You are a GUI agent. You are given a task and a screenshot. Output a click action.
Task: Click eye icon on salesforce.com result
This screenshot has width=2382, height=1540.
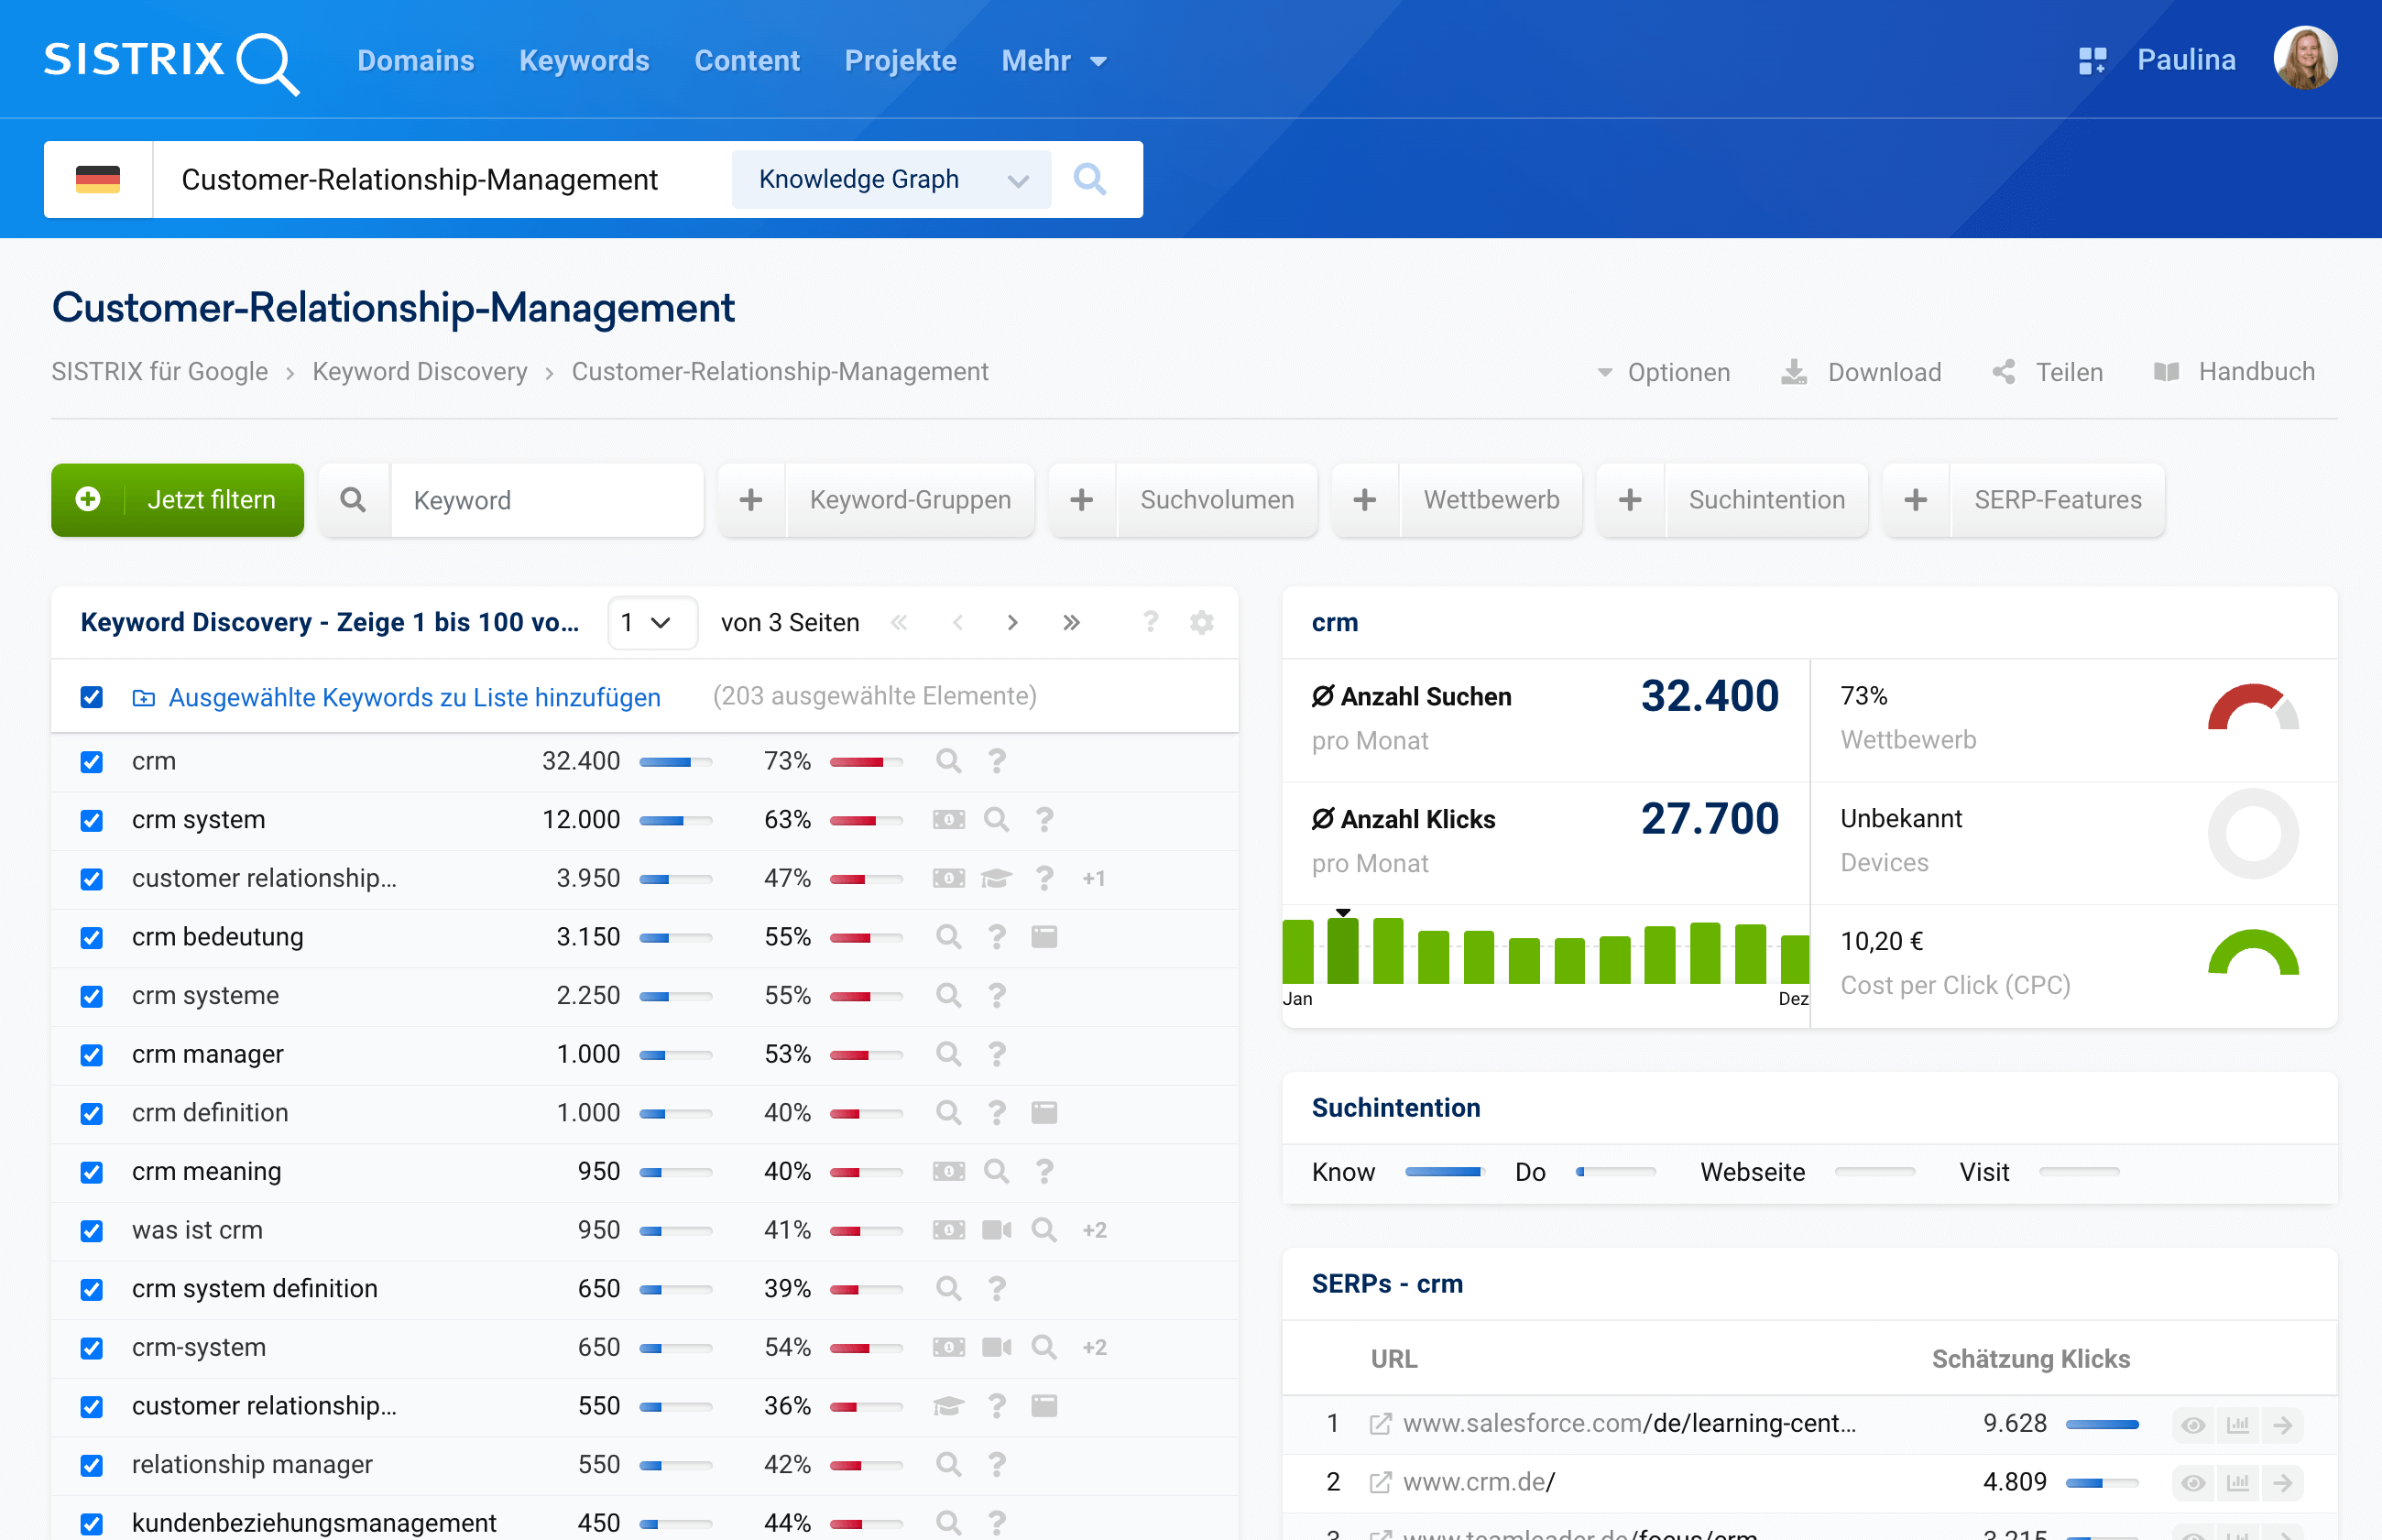2193,1424
